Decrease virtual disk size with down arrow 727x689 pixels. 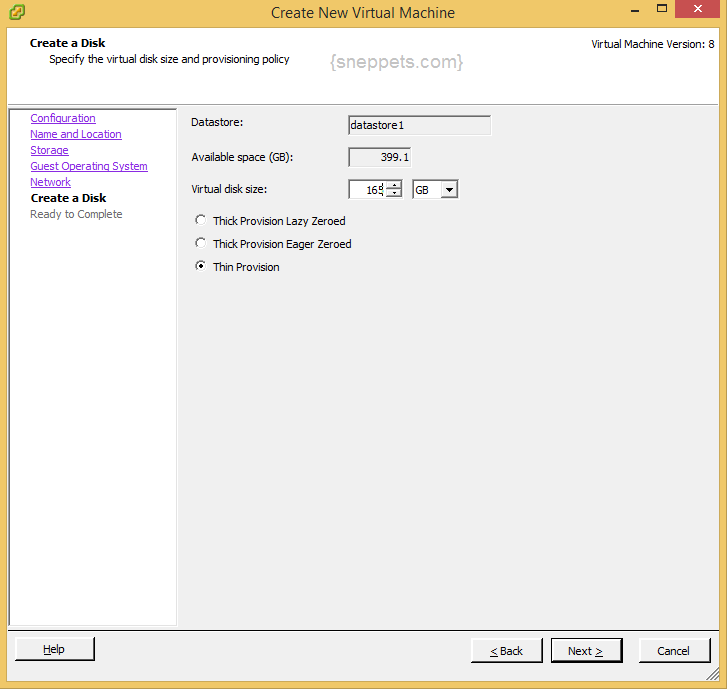pyautogui.click(x=394, y=193)
